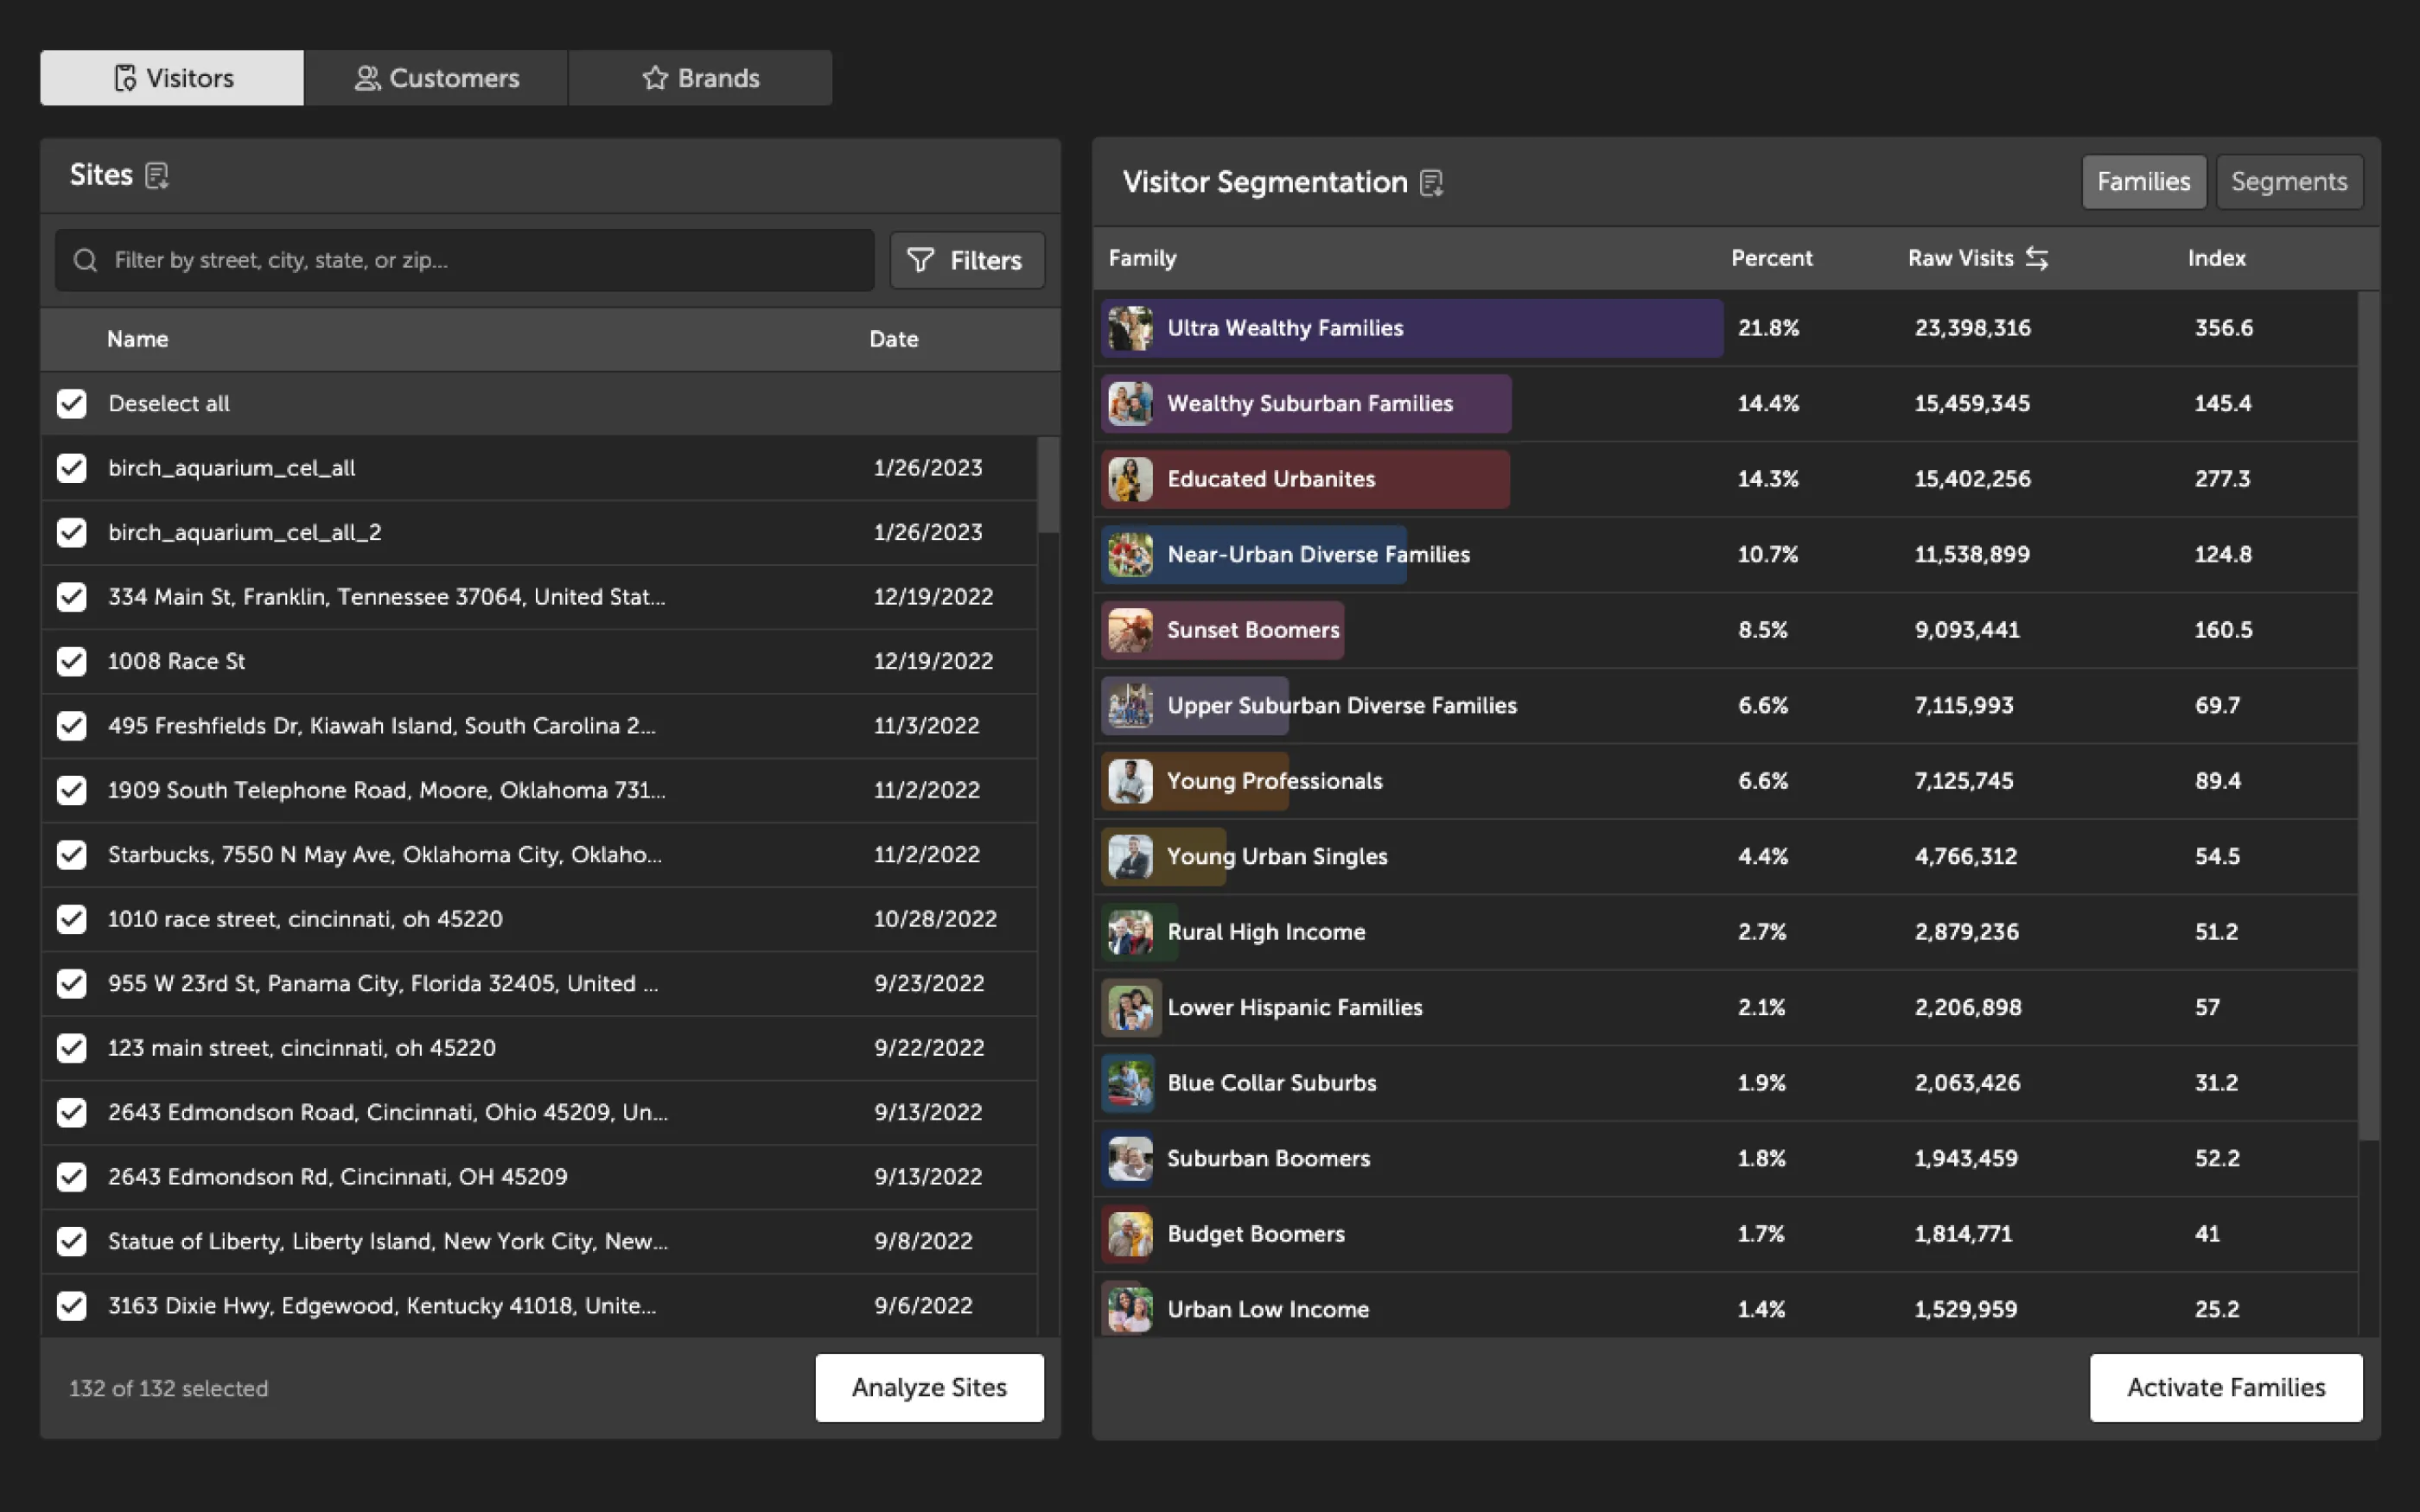The image size is (2420, 1512).
Task: Click the Young Professionals thumbnail image
Action: tap(1130, 781)
